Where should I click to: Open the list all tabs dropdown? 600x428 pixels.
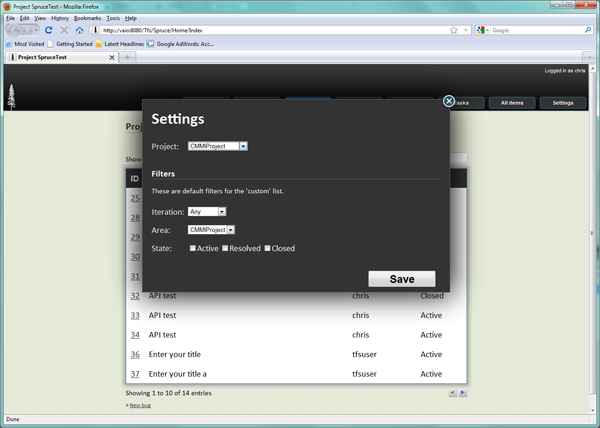(x=589, y=57)
